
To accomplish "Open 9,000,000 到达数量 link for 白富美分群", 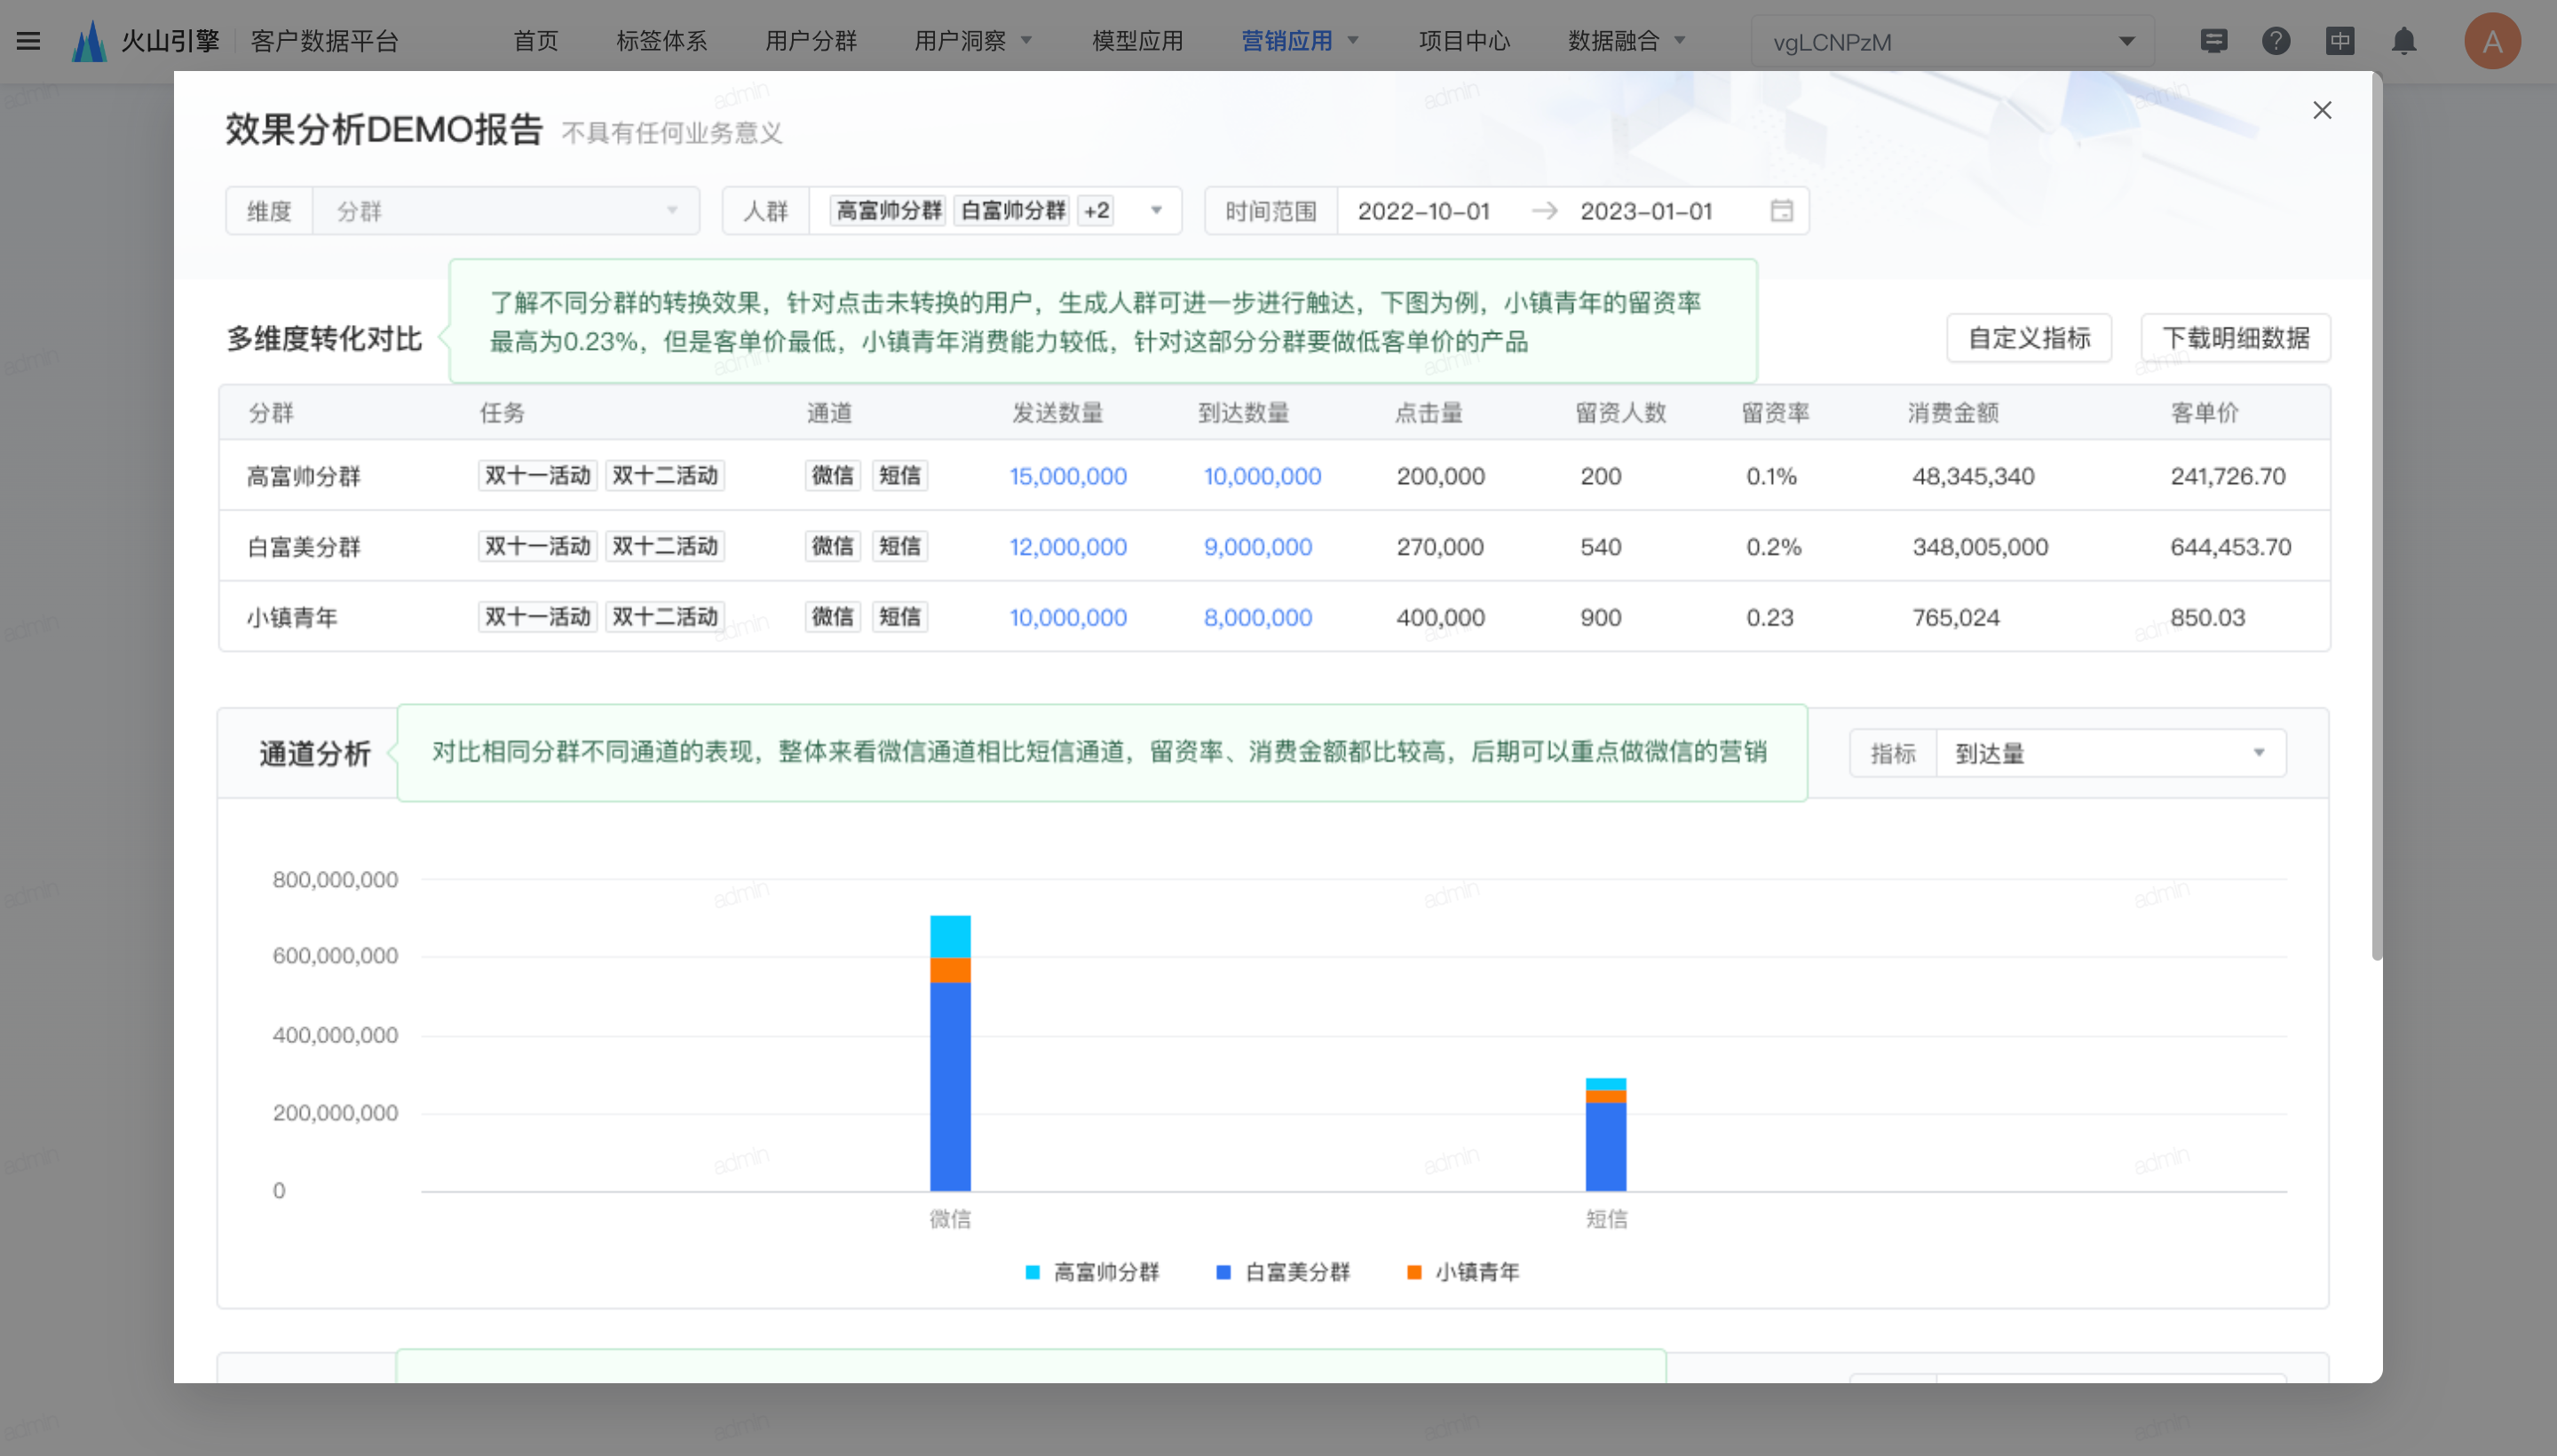I will click(1257, 547).
